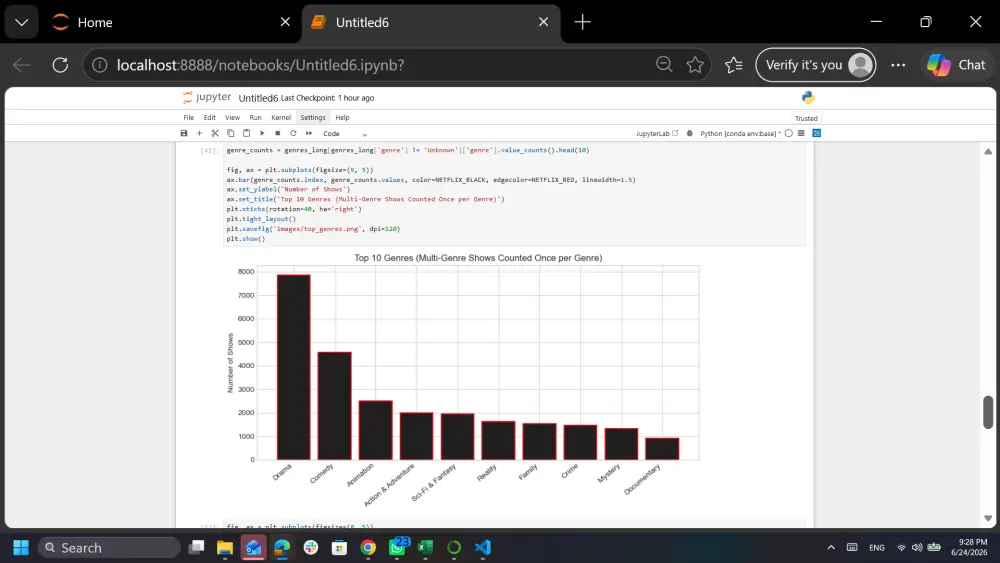Click the scrollbar up arrow
1000x563 pixels.
pos(988,151)
